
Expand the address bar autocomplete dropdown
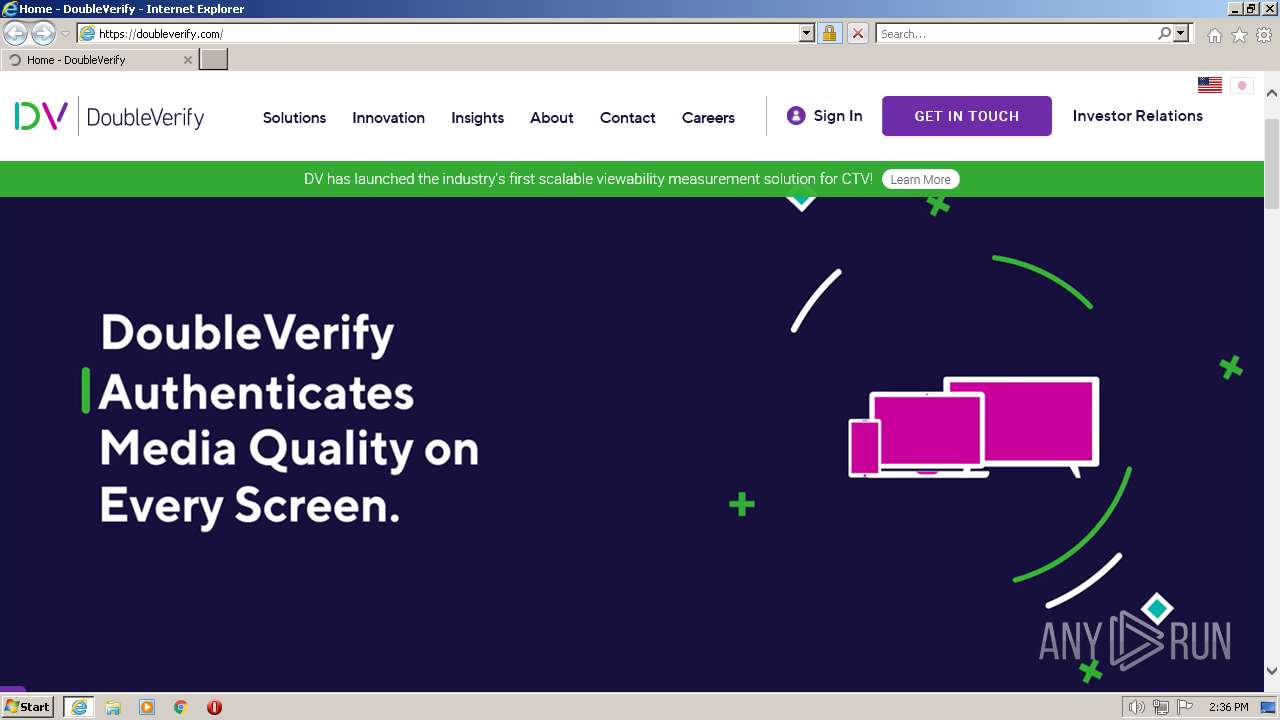tap(807, 34)
